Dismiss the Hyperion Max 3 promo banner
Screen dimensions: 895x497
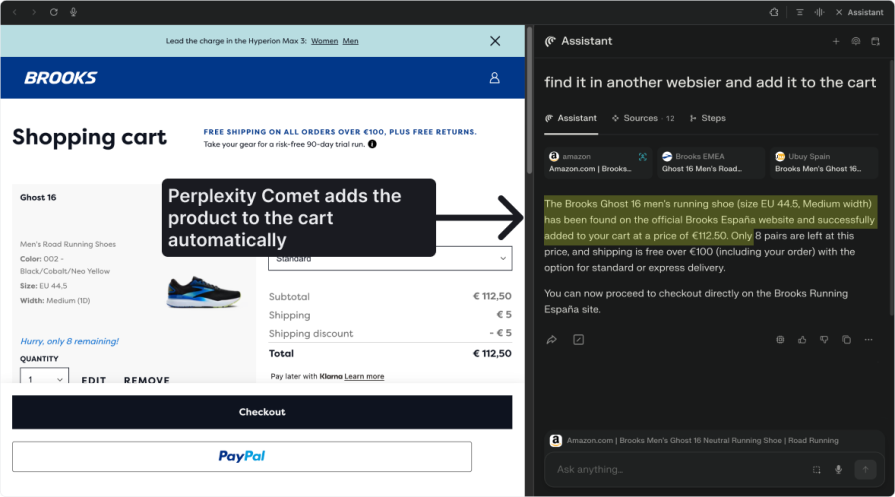pyautogui.click(x=495, y=41)
